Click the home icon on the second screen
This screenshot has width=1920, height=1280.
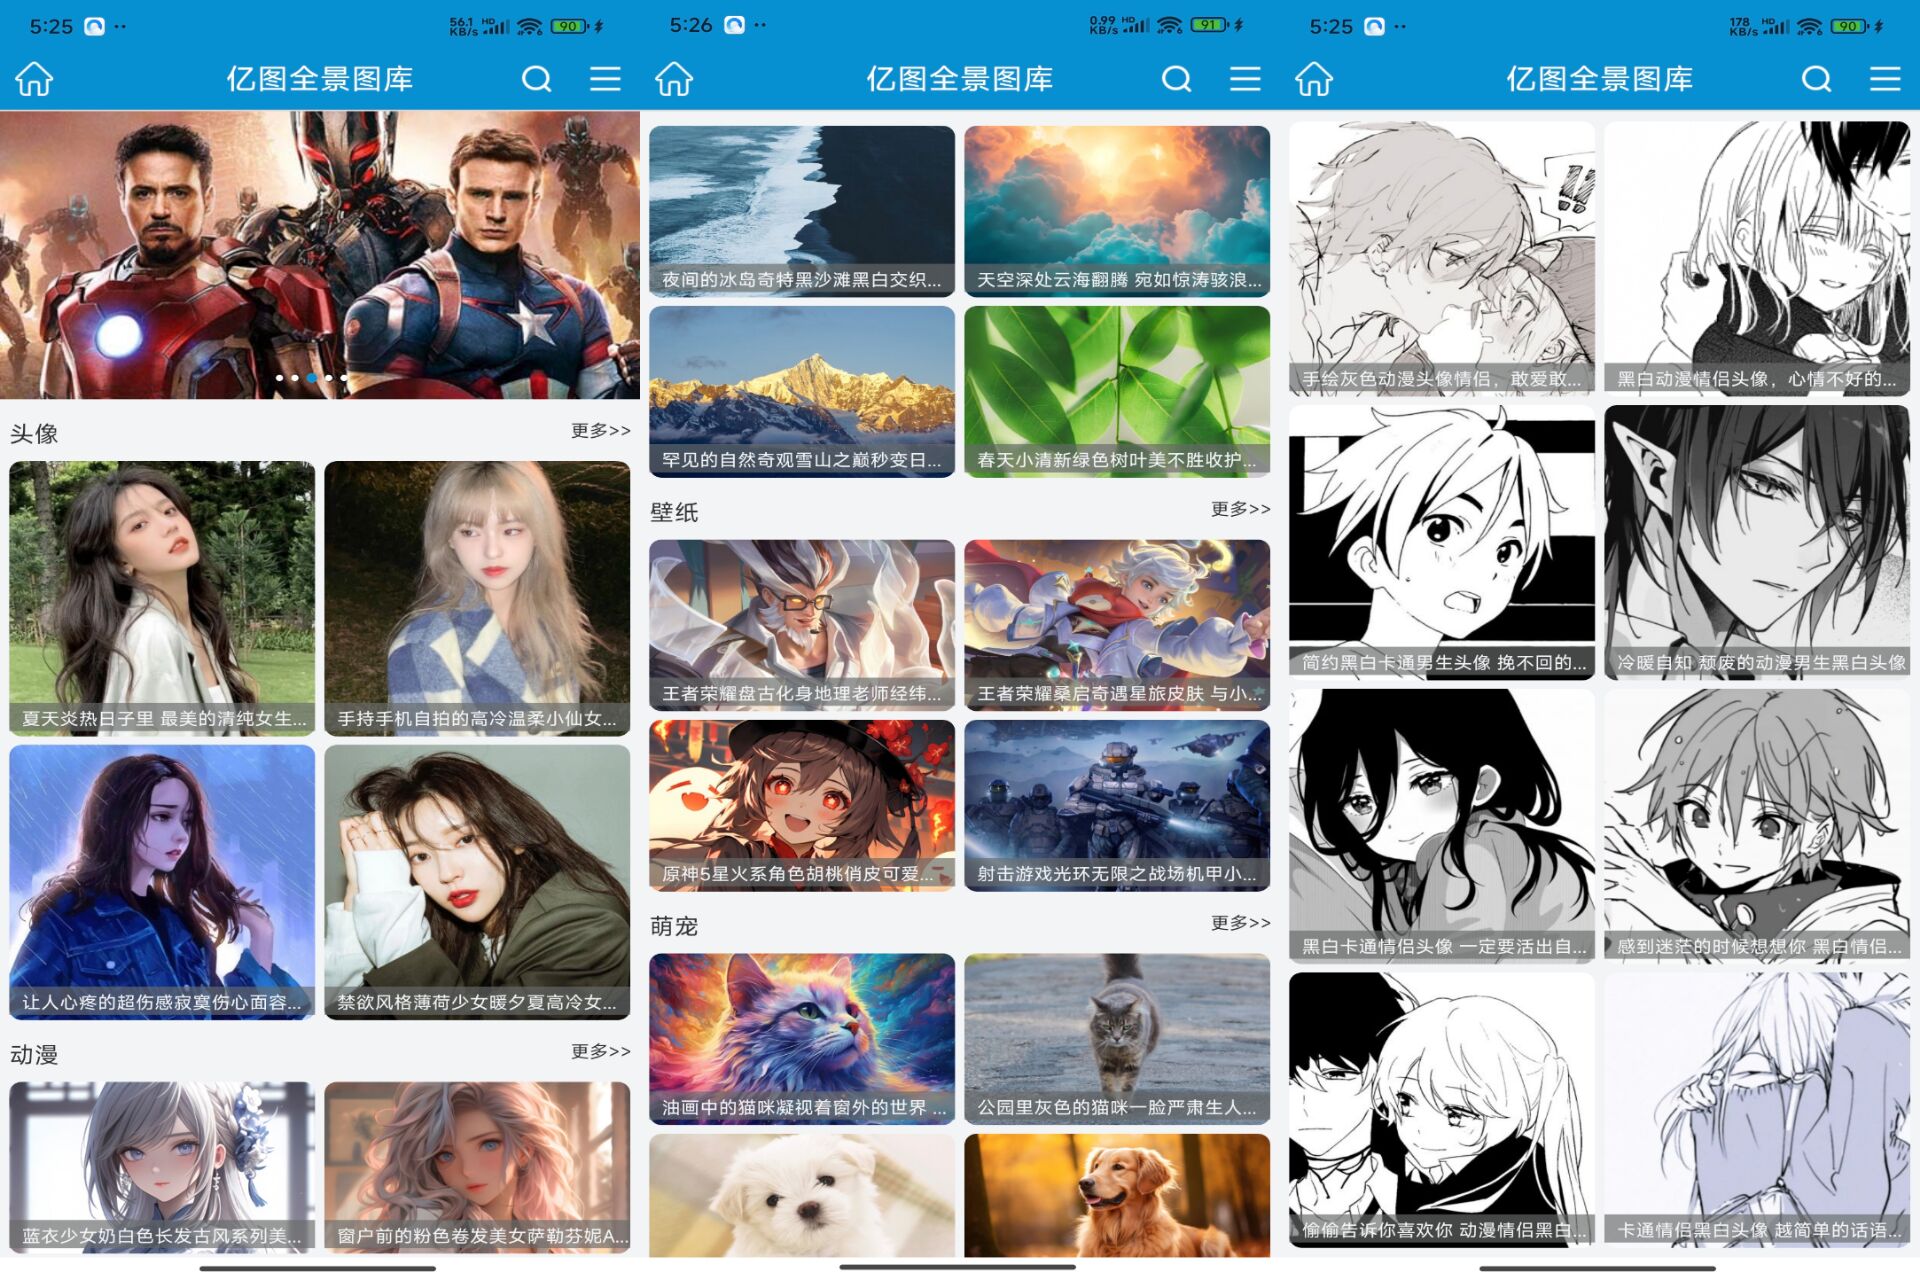click(x=676, y=78)
